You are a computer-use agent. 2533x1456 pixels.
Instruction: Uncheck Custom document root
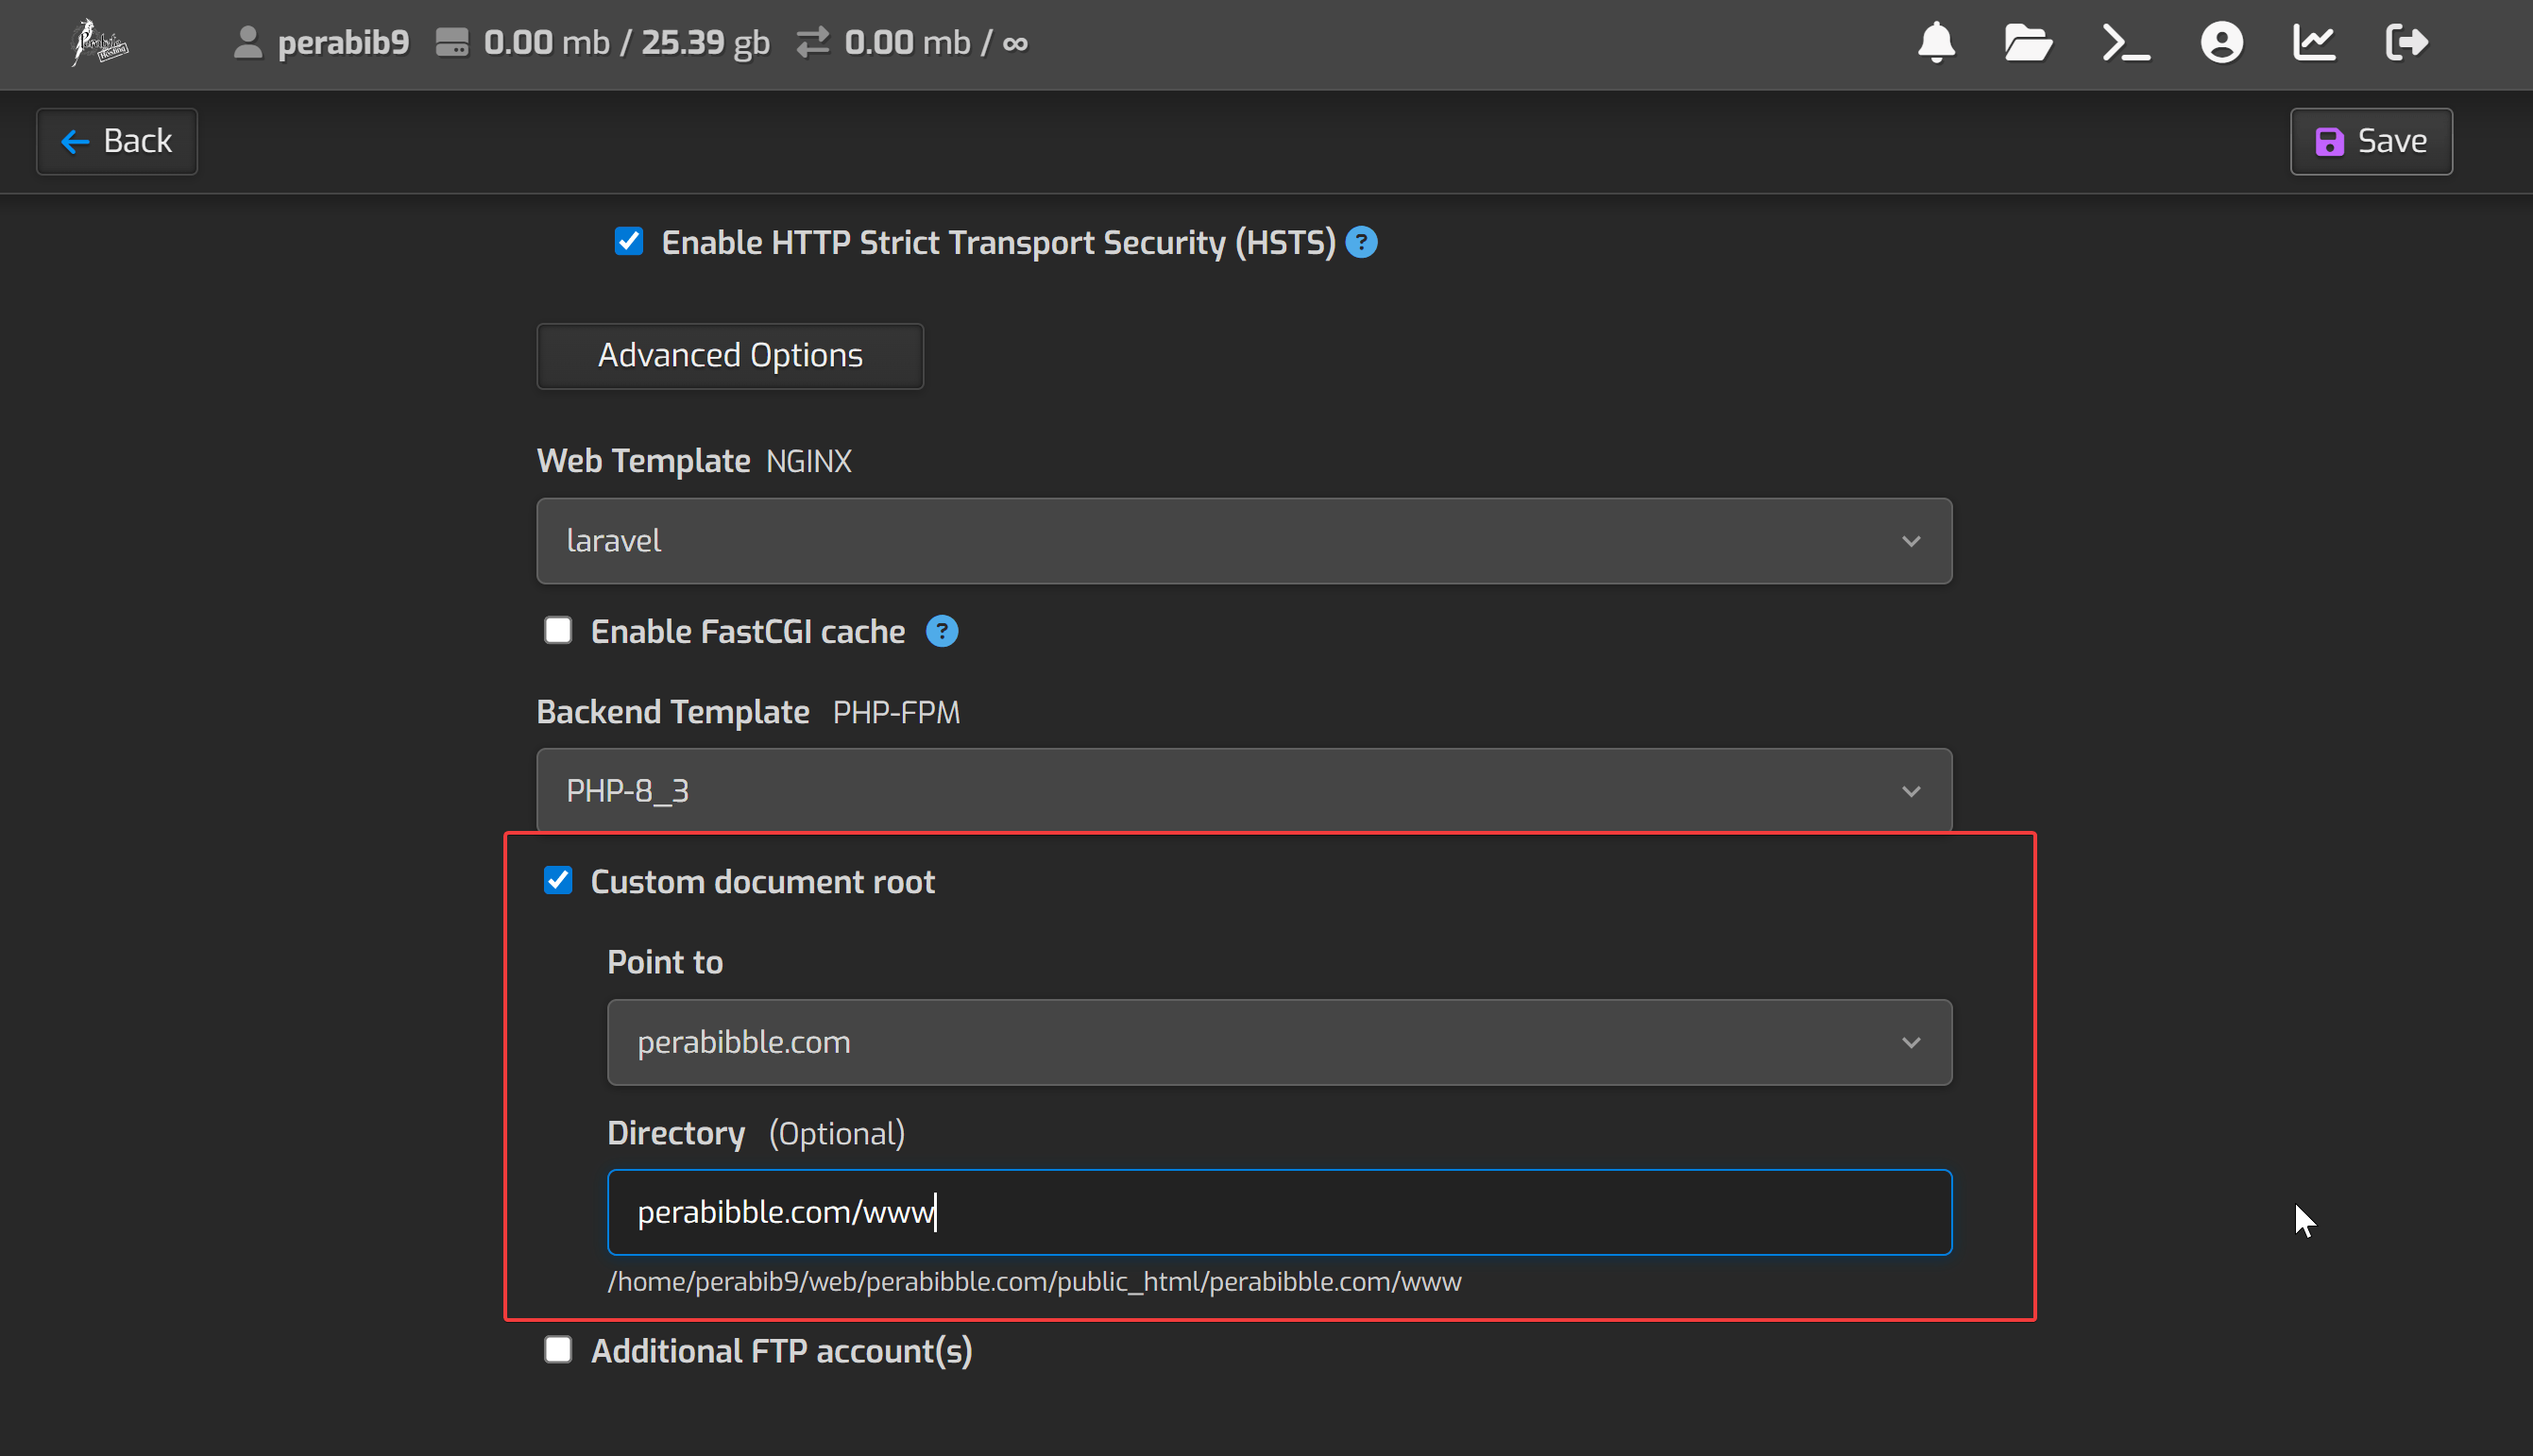click(x=558, y=880)
